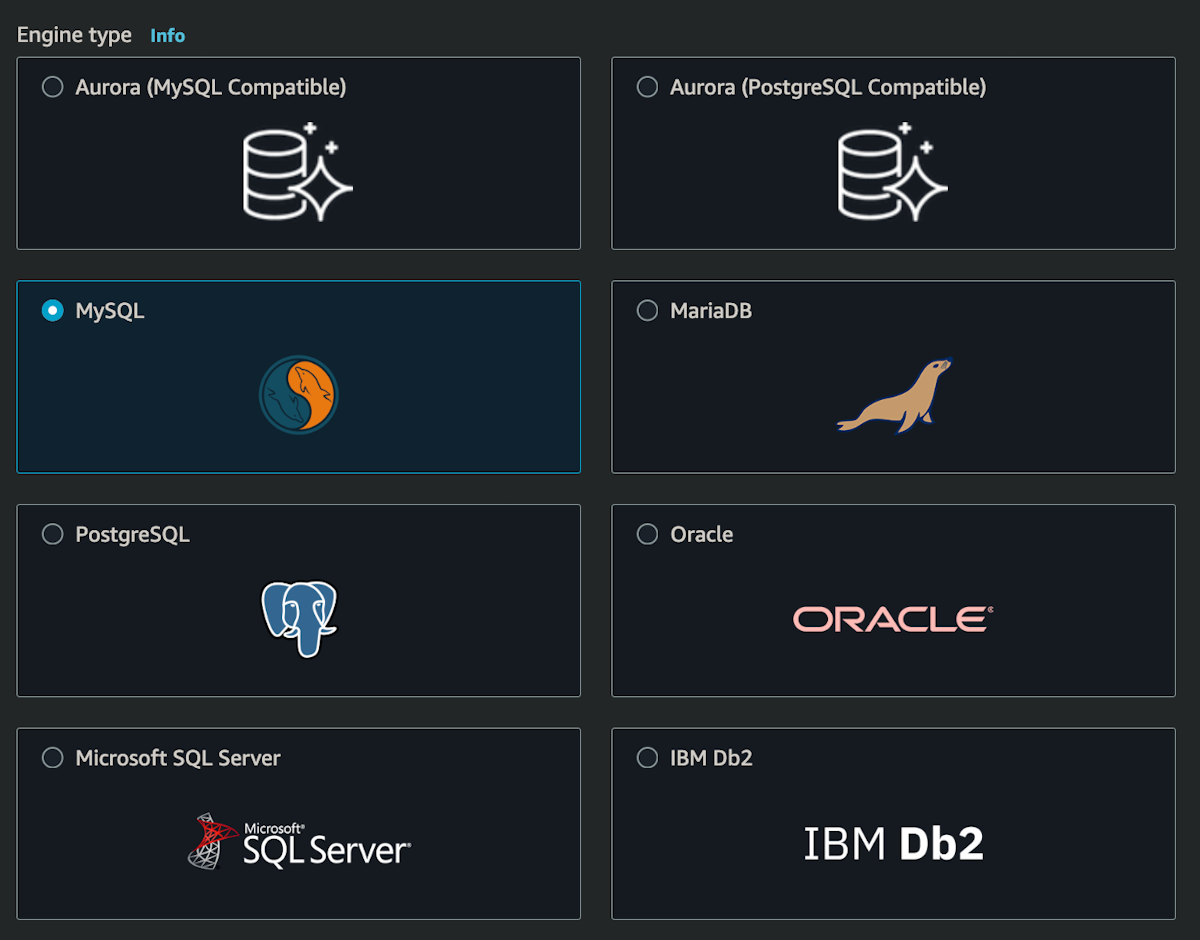Select the Aurora (PostgreSQL Compatible) radio button

[647, 87]
